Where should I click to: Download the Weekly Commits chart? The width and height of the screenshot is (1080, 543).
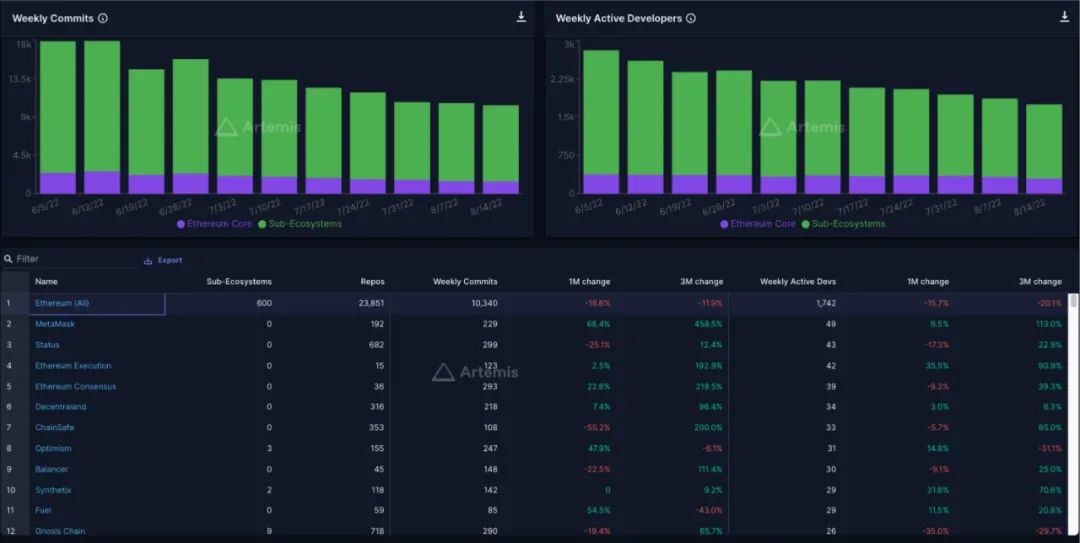click(521, 17)
